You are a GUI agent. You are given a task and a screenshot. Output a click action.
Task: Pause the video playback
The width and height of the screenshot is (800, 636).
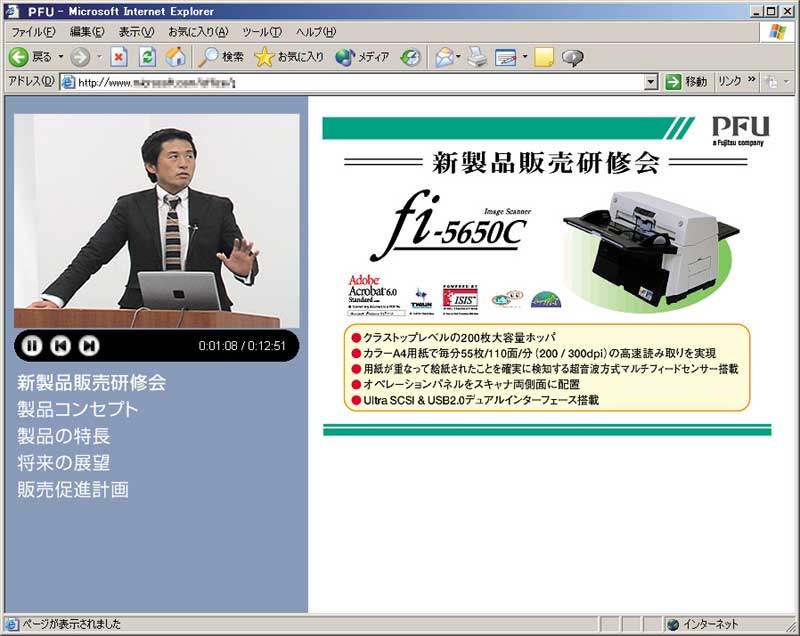32,346
